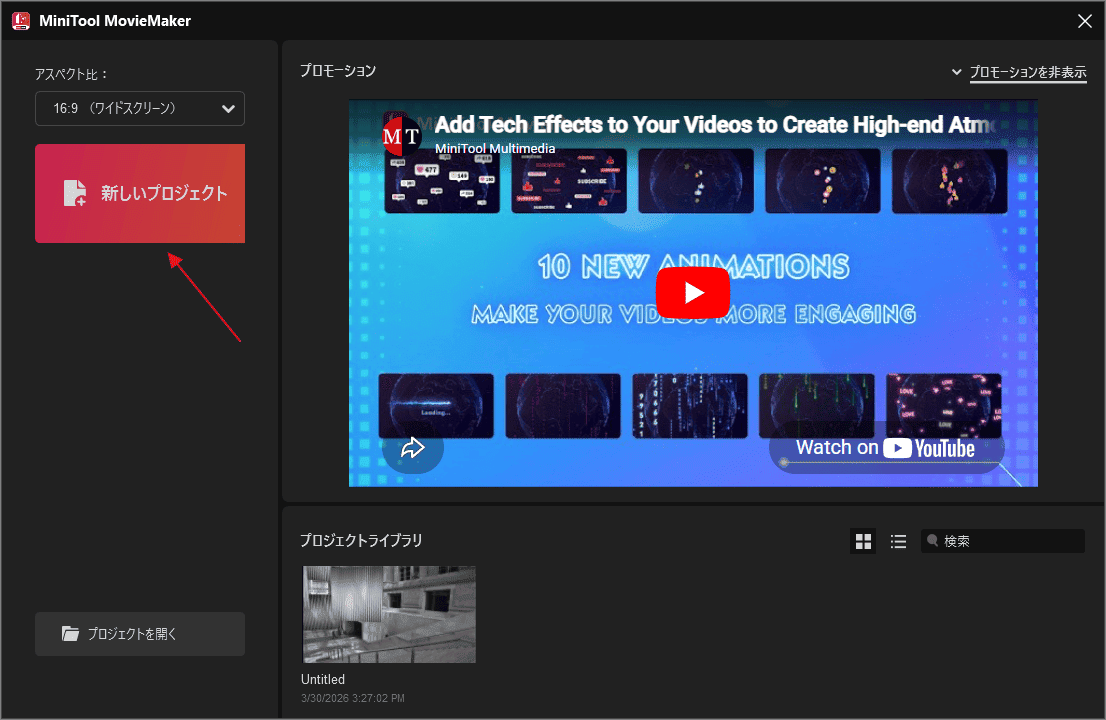Play the 10 New Animations promo video
This screenshot has height=720, width=1106.
point(693,292)
